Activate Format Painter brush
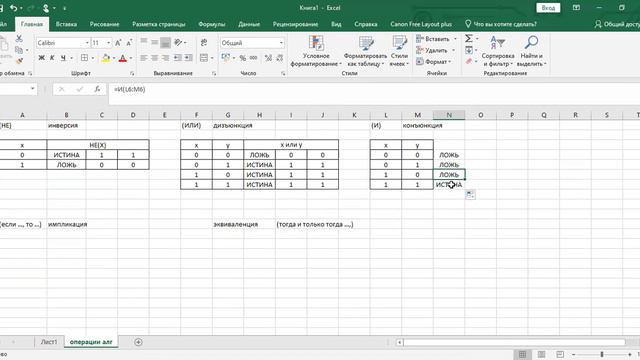This screenshot has height=360, width=640. click(x=19, y=61)
